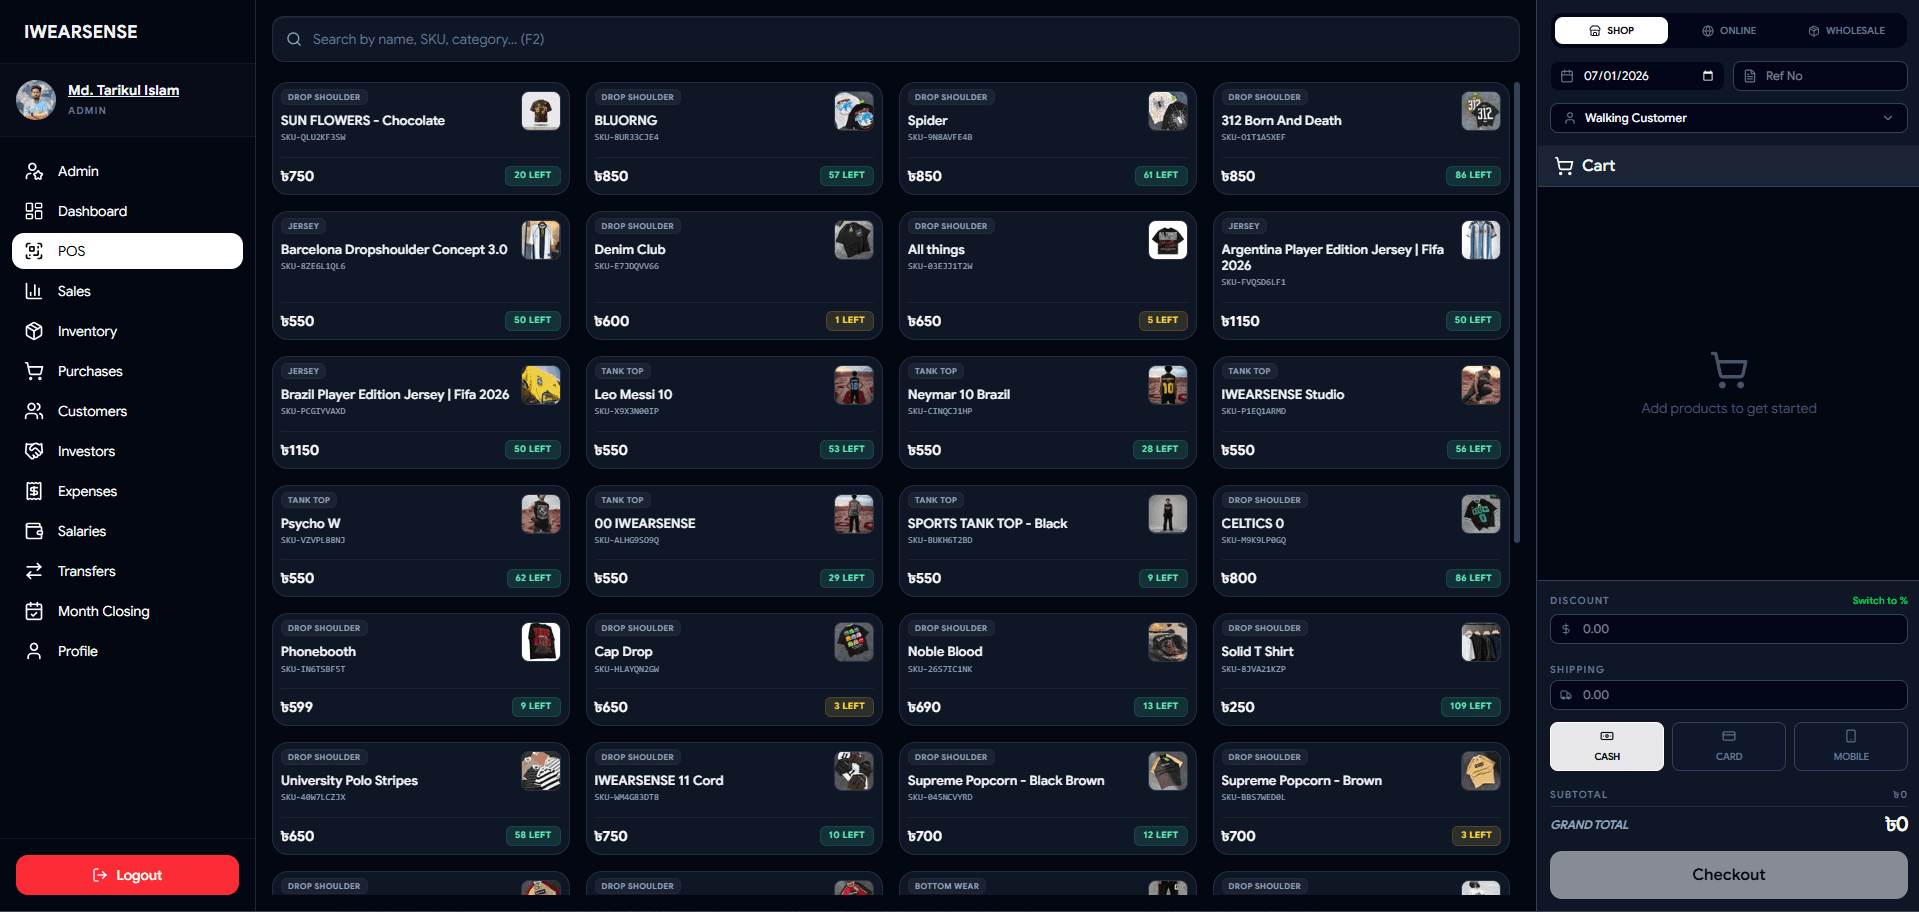
Task: Click the BLUORNG product thumbnail
Action: coord(854,111)
